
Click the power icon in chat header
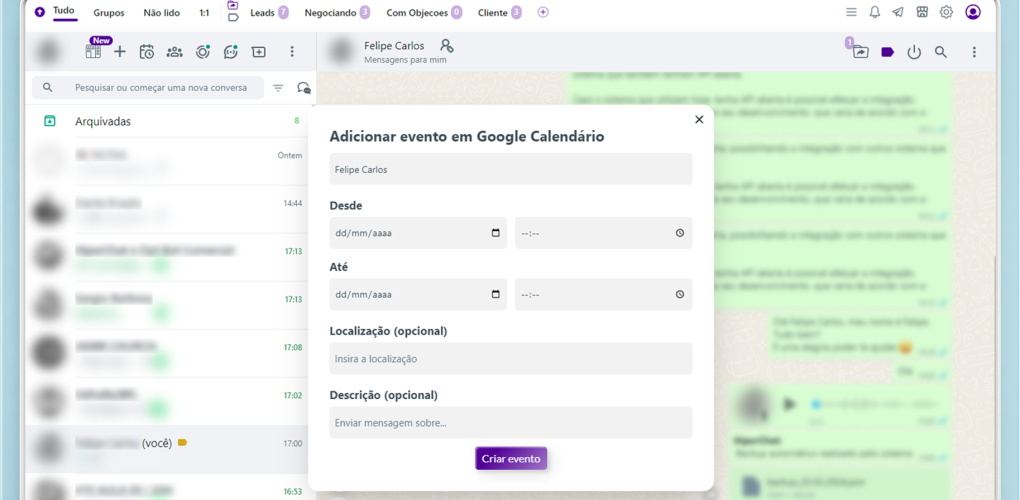pyautogui.click(x=915, y=52)
